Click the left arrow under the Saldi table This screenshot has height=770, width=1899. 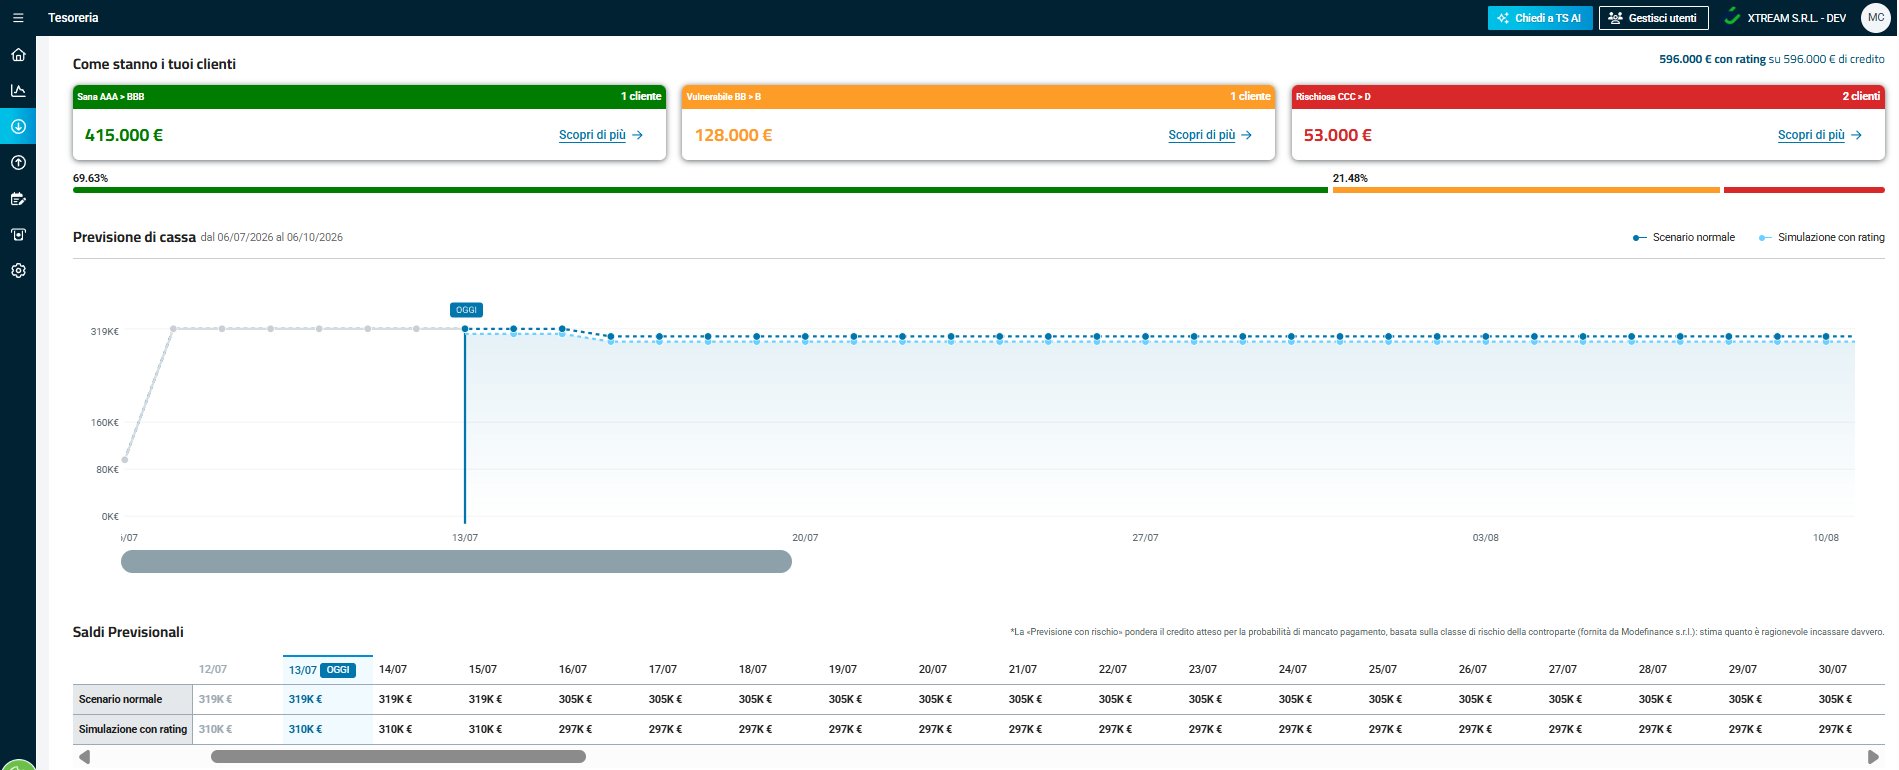click(x=84, y=757)
